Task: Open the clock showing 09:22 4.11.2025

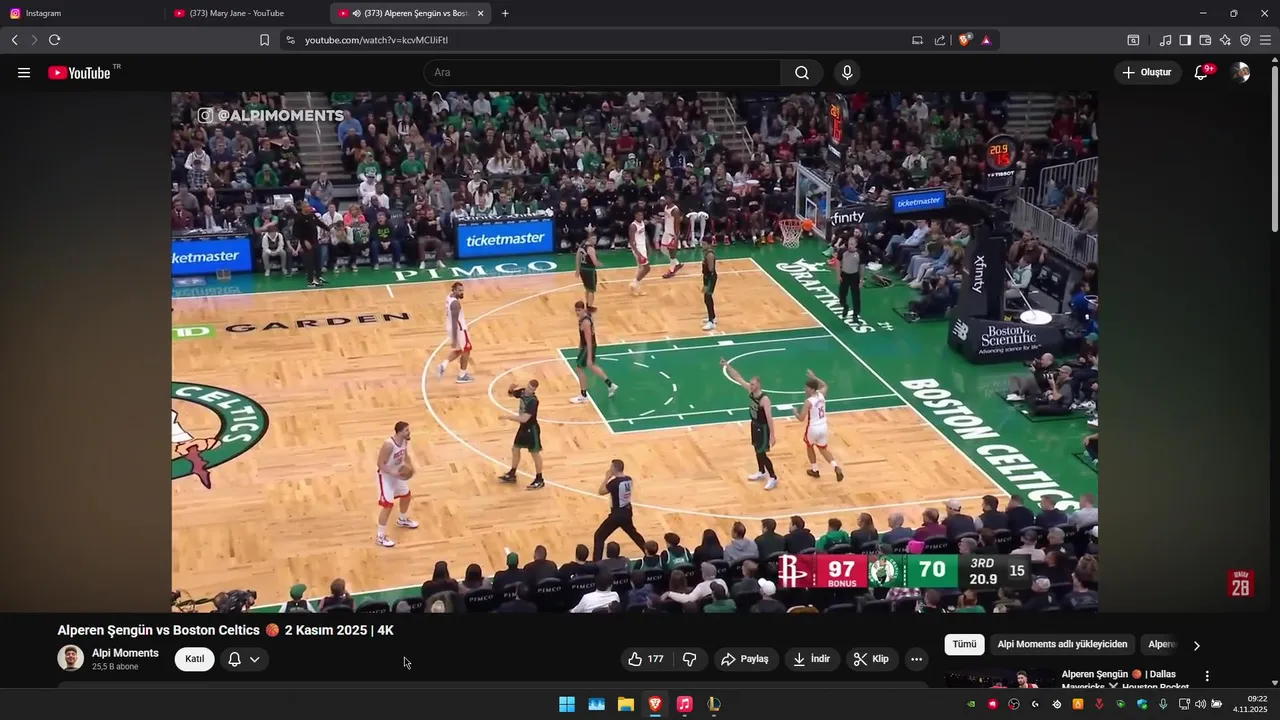Action: pyautogui.click(x=1250, y=704)
